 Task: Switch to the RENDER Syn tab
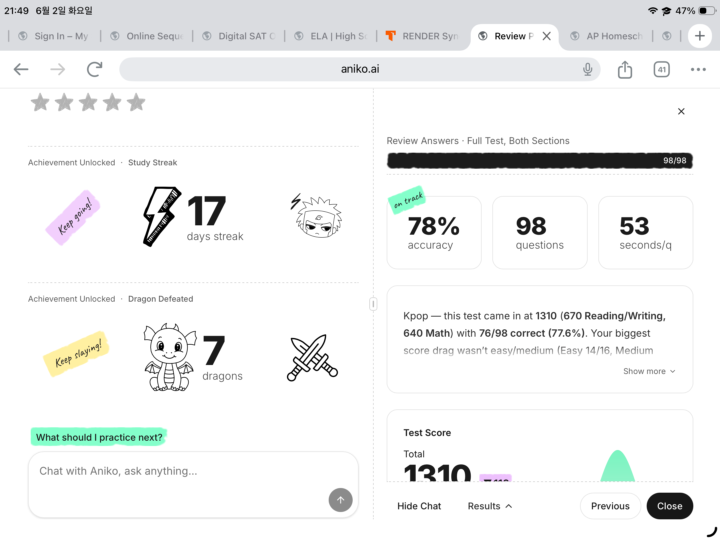click(x=422, y=36)
